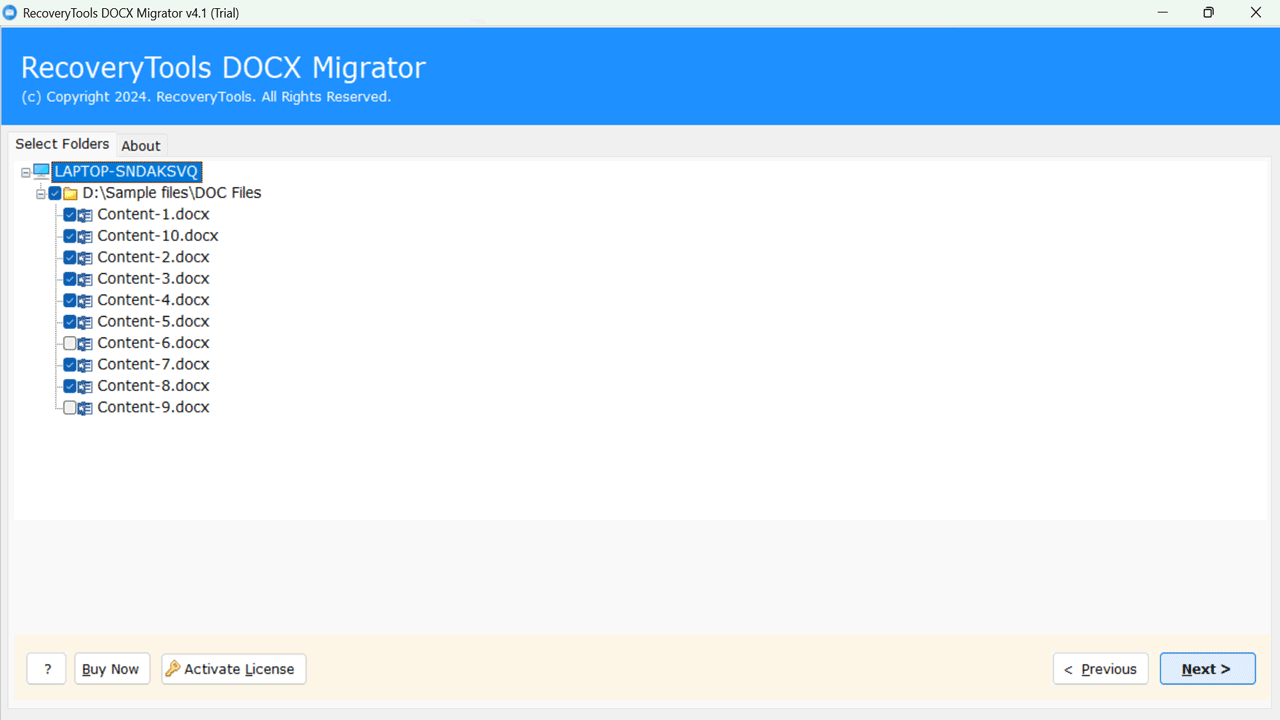This screenshot has width=1280, height=720.
Task: Minimize the DOCX Migrator window
Action: click(1163, 13)
